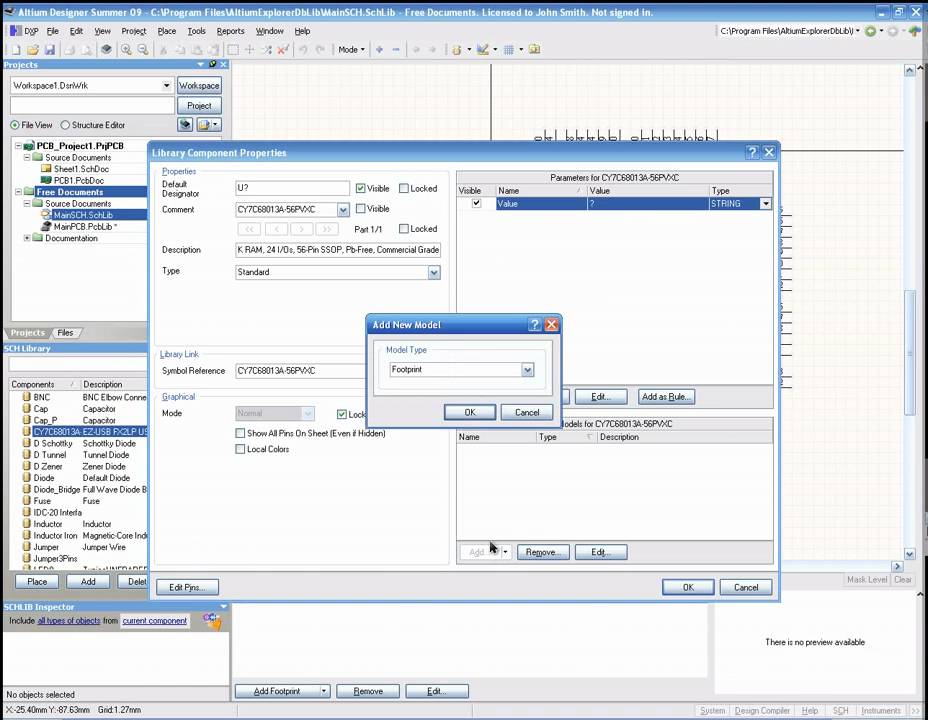Viewport: 928px width, 720px height.
Task: Click the Move Selection cross icon
Action: point(250,50)
